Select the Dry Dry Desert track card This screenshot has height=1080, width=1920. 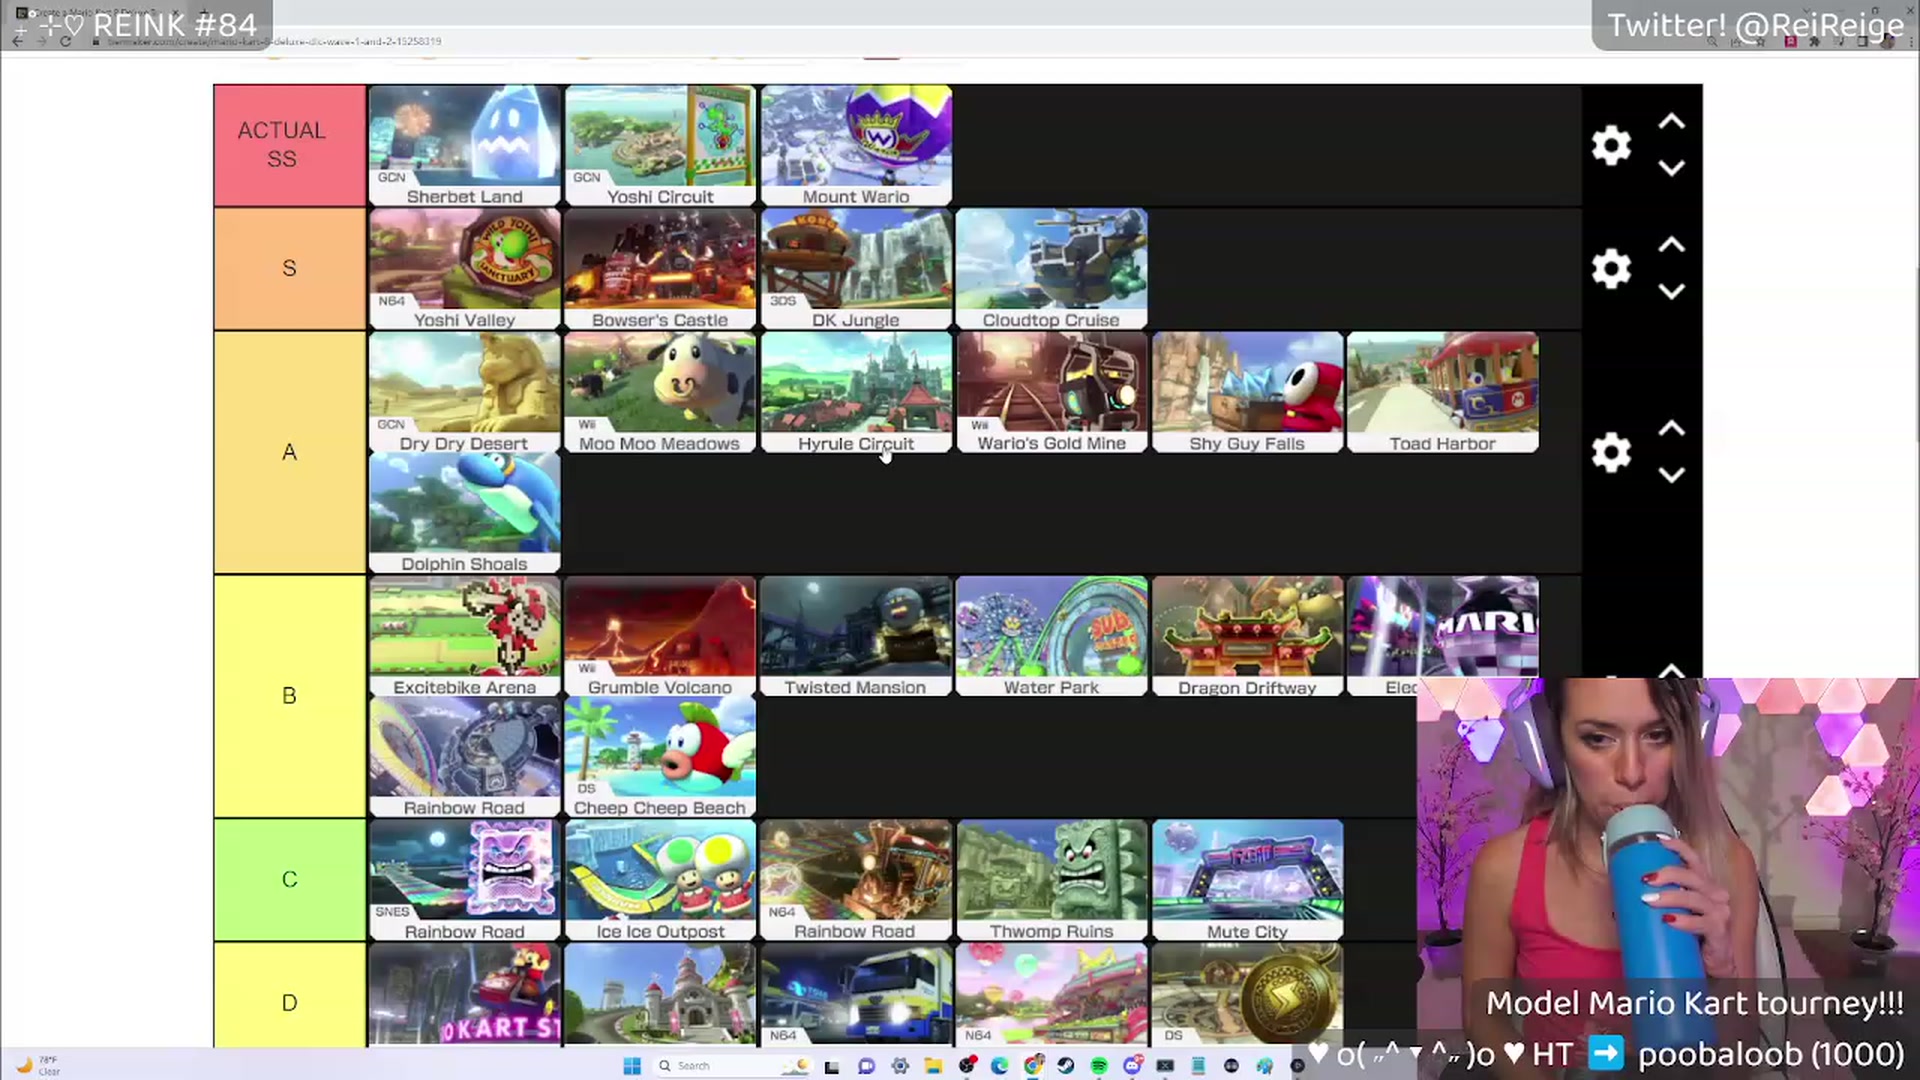tap(464, 392)
